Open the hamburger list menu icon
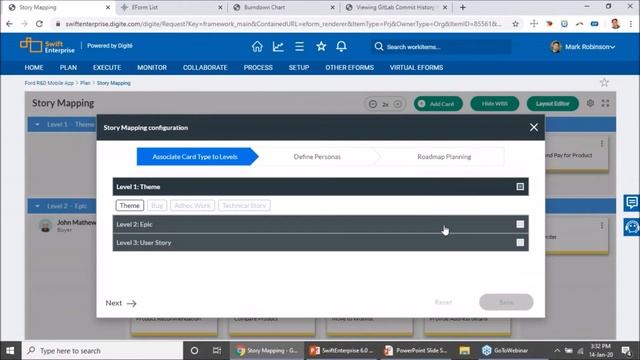The image size is (640, 360). click(300, 47)
